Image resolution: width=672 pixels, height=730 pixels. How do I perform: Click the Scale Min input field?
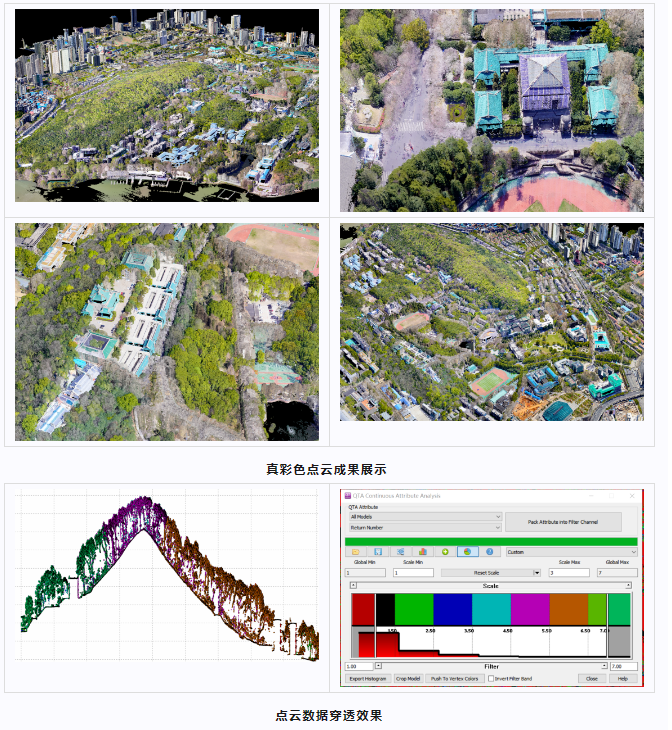click(x=413, y=573)
